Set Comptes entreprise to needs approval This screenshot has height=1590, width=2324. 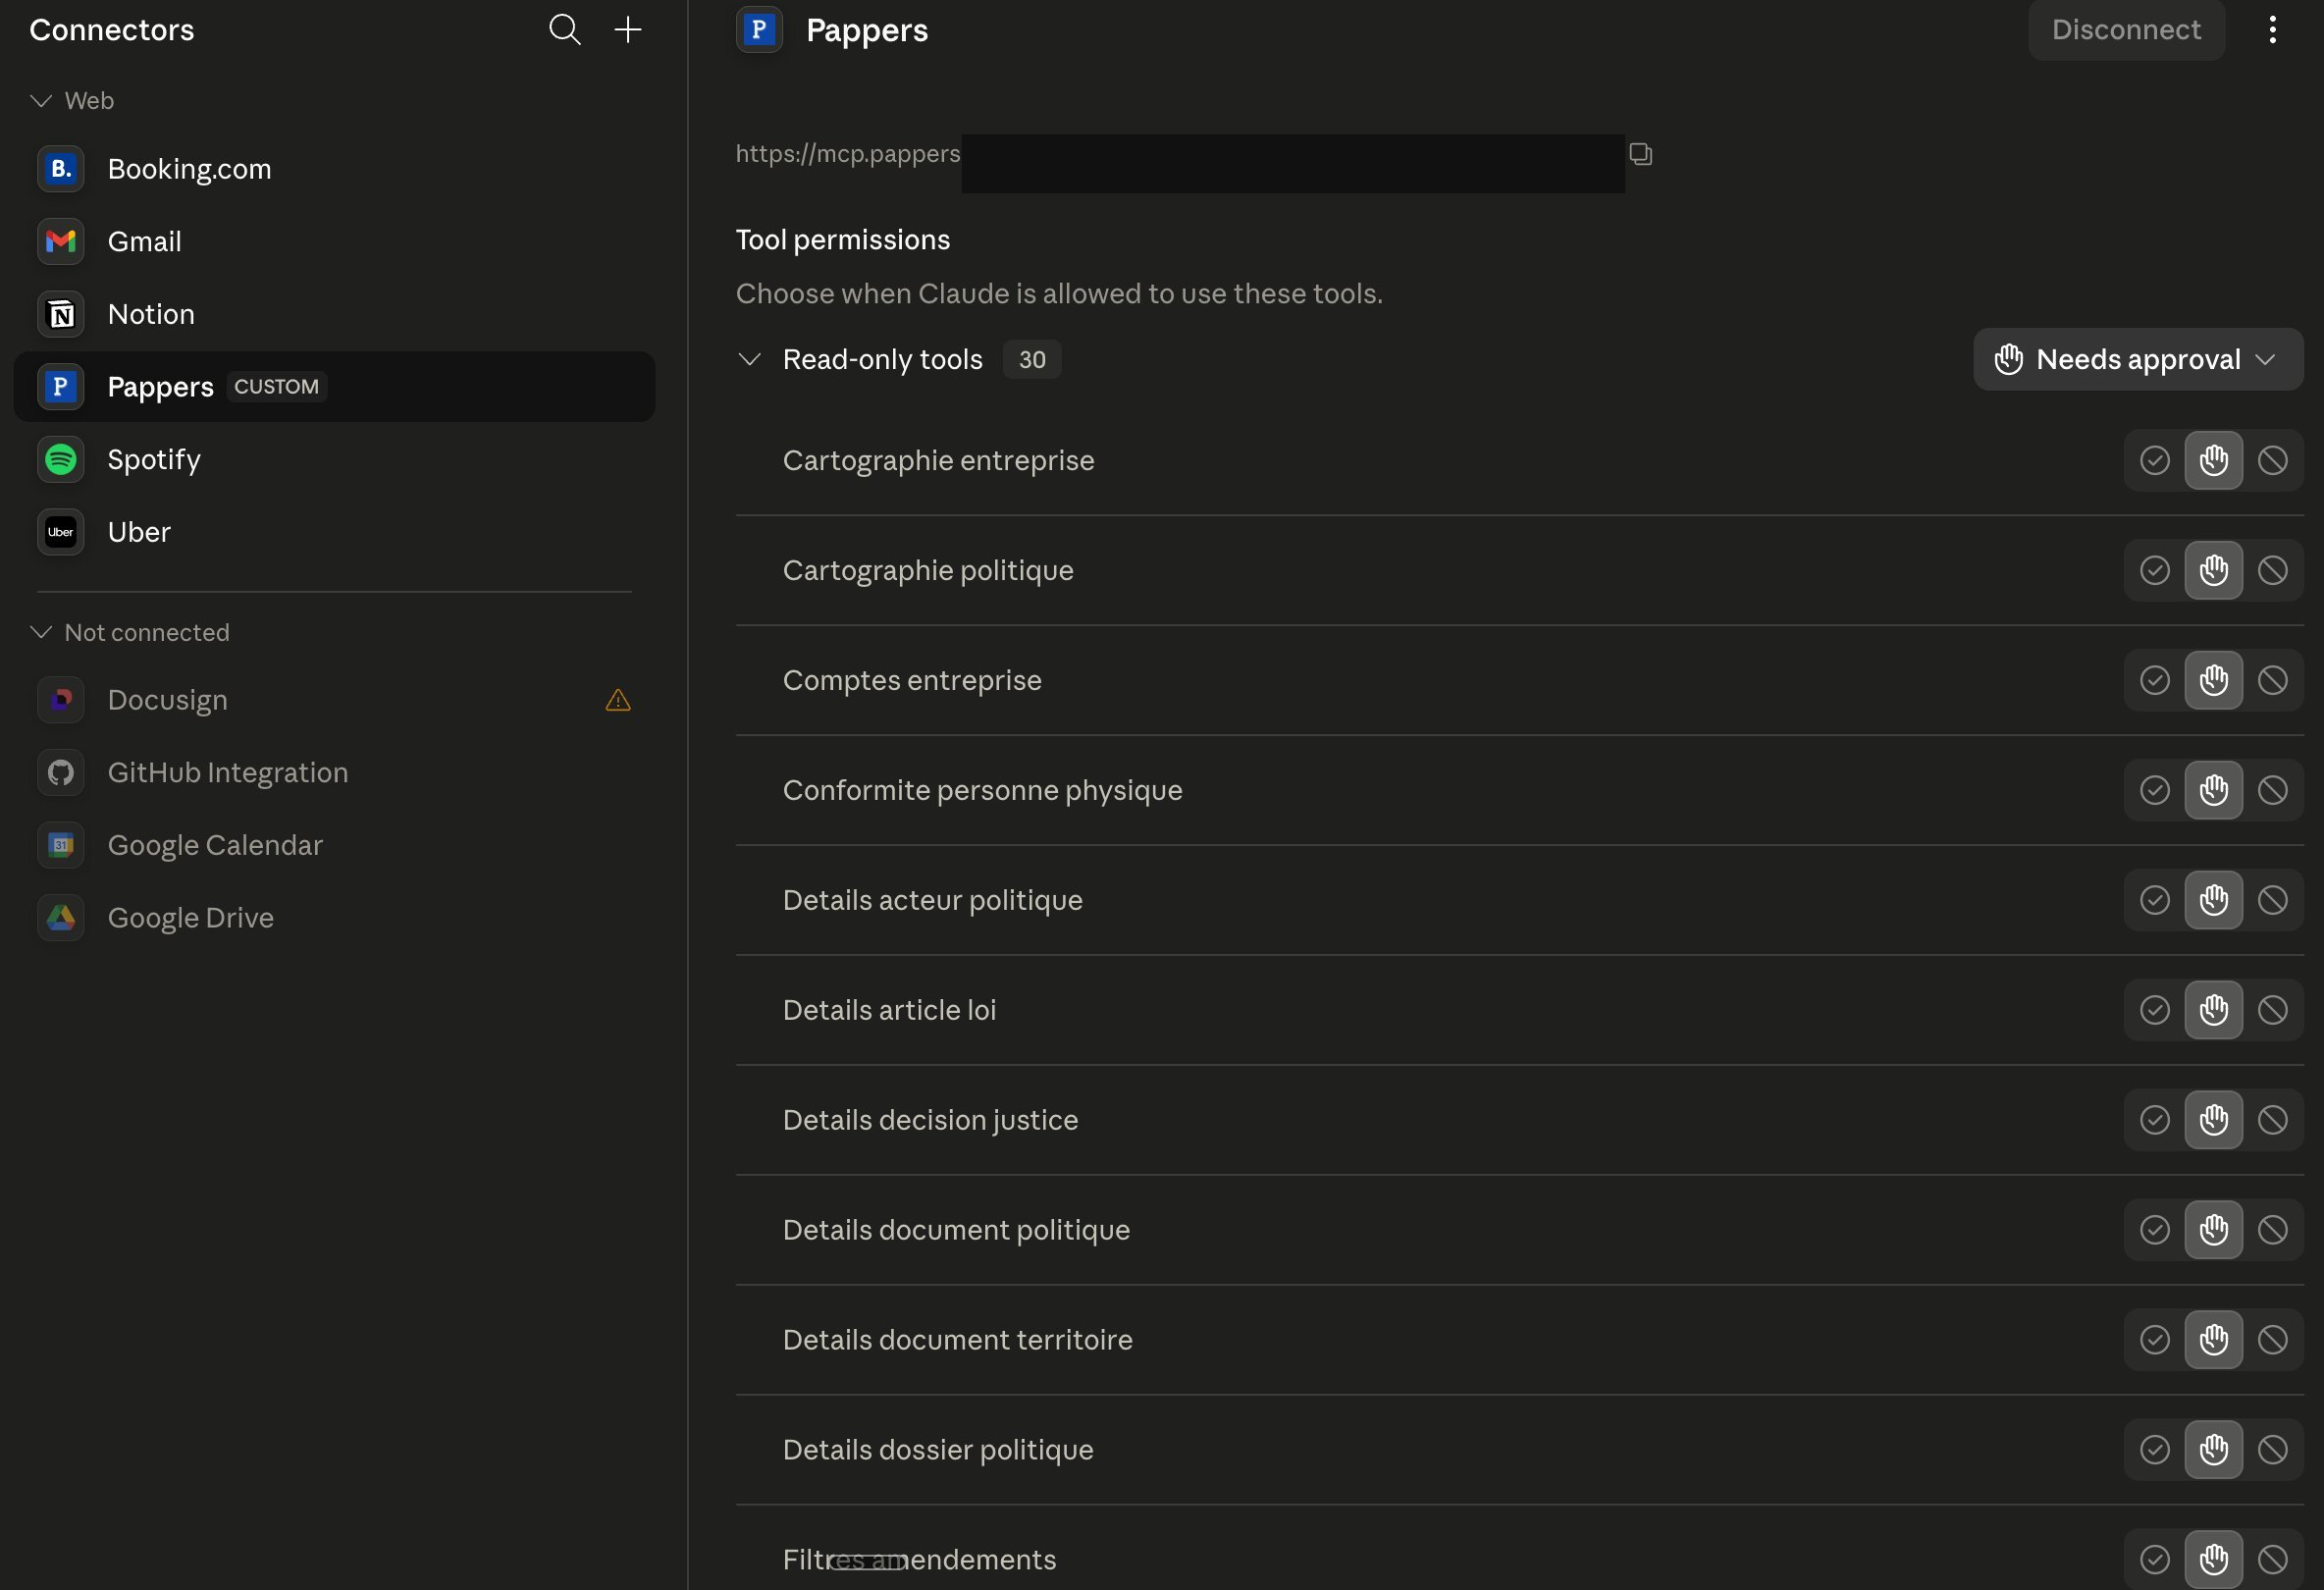(2213, 680)
